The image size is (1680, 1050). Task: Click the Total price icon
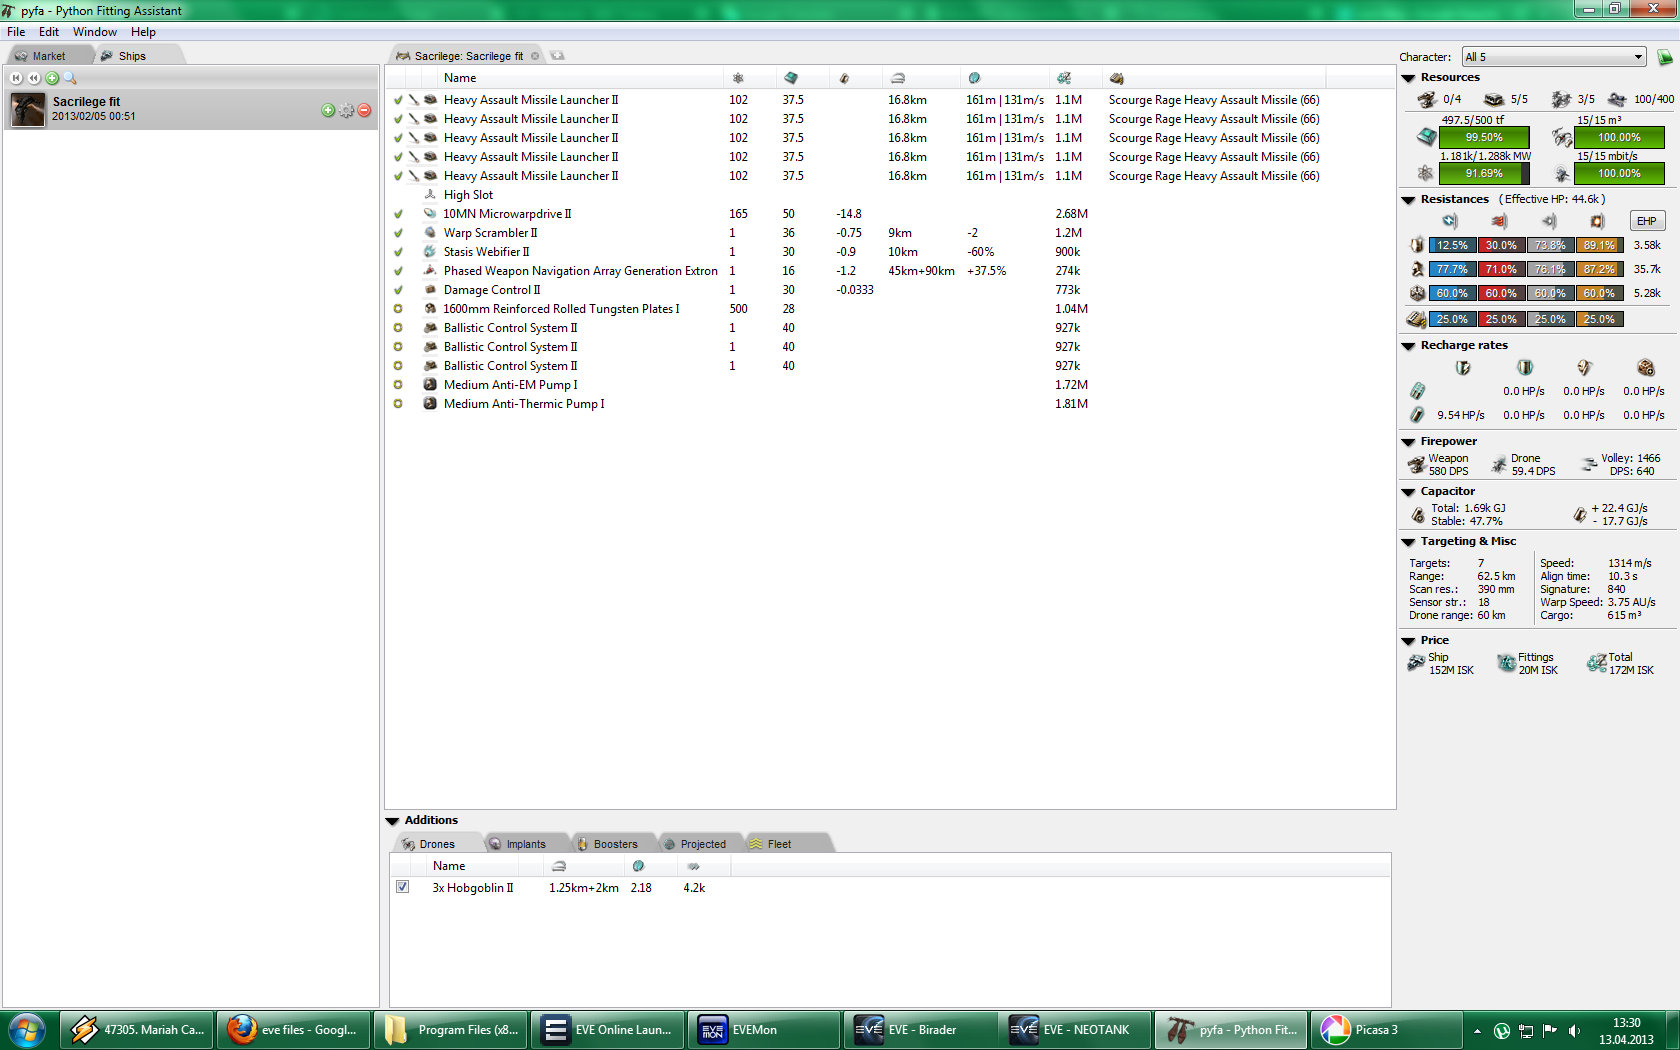(1597, 662)
